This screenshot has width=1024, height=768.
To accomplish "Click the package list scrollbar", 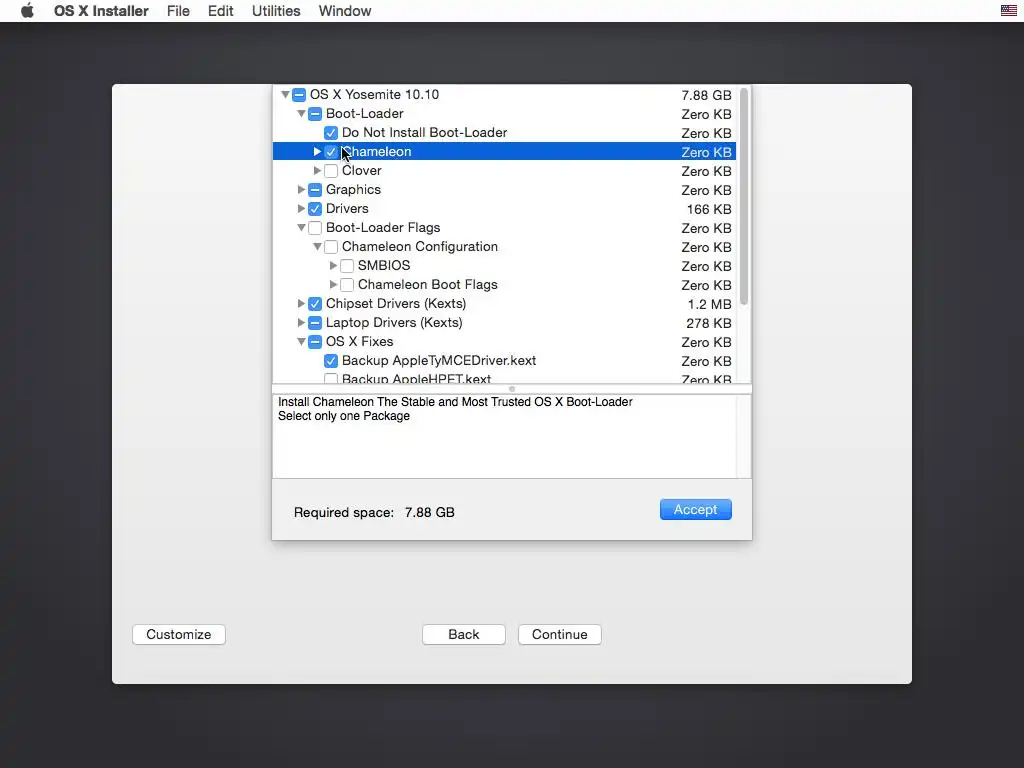I will click(744, 197).
